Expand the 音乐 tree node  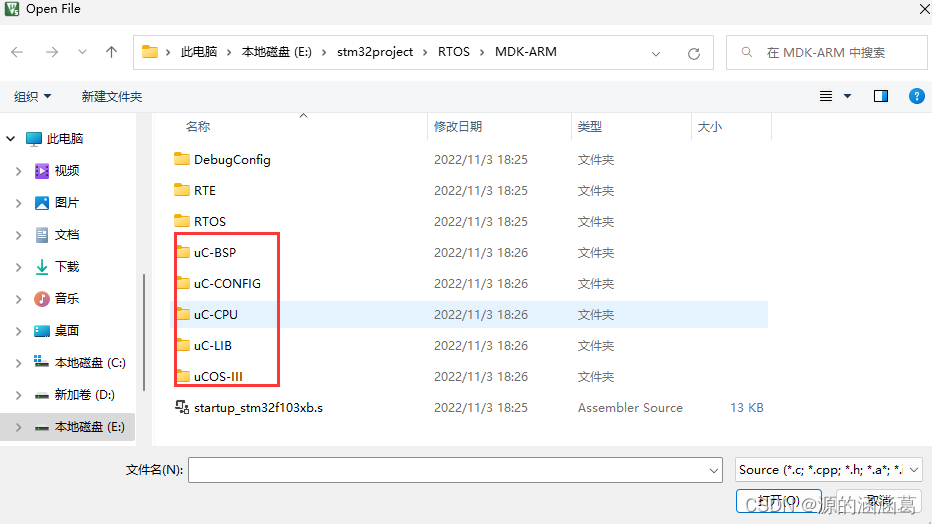coord(18,299)
